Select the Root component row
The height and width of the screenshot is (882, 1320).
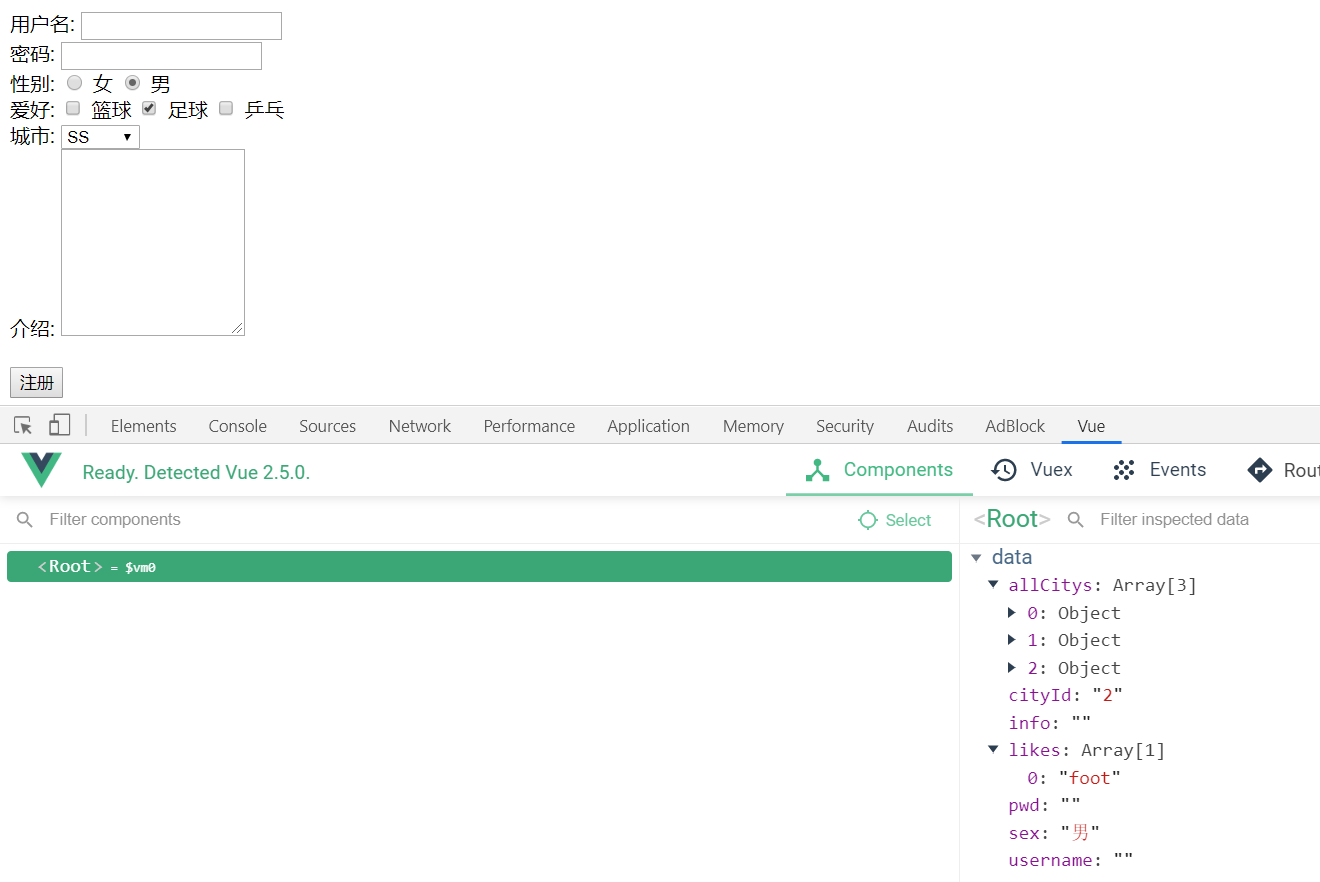click(x=479, y=566)
